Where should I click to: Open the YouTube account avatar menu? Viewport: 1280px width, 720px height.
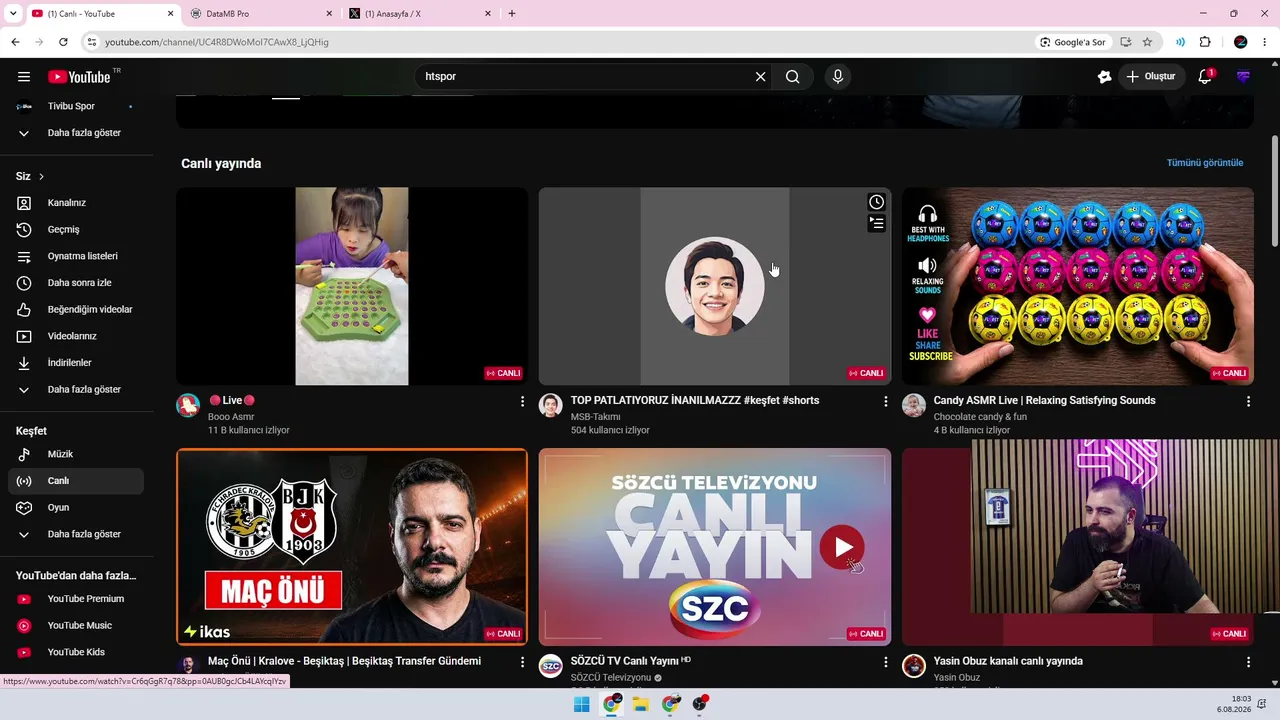click(1243, 77)
